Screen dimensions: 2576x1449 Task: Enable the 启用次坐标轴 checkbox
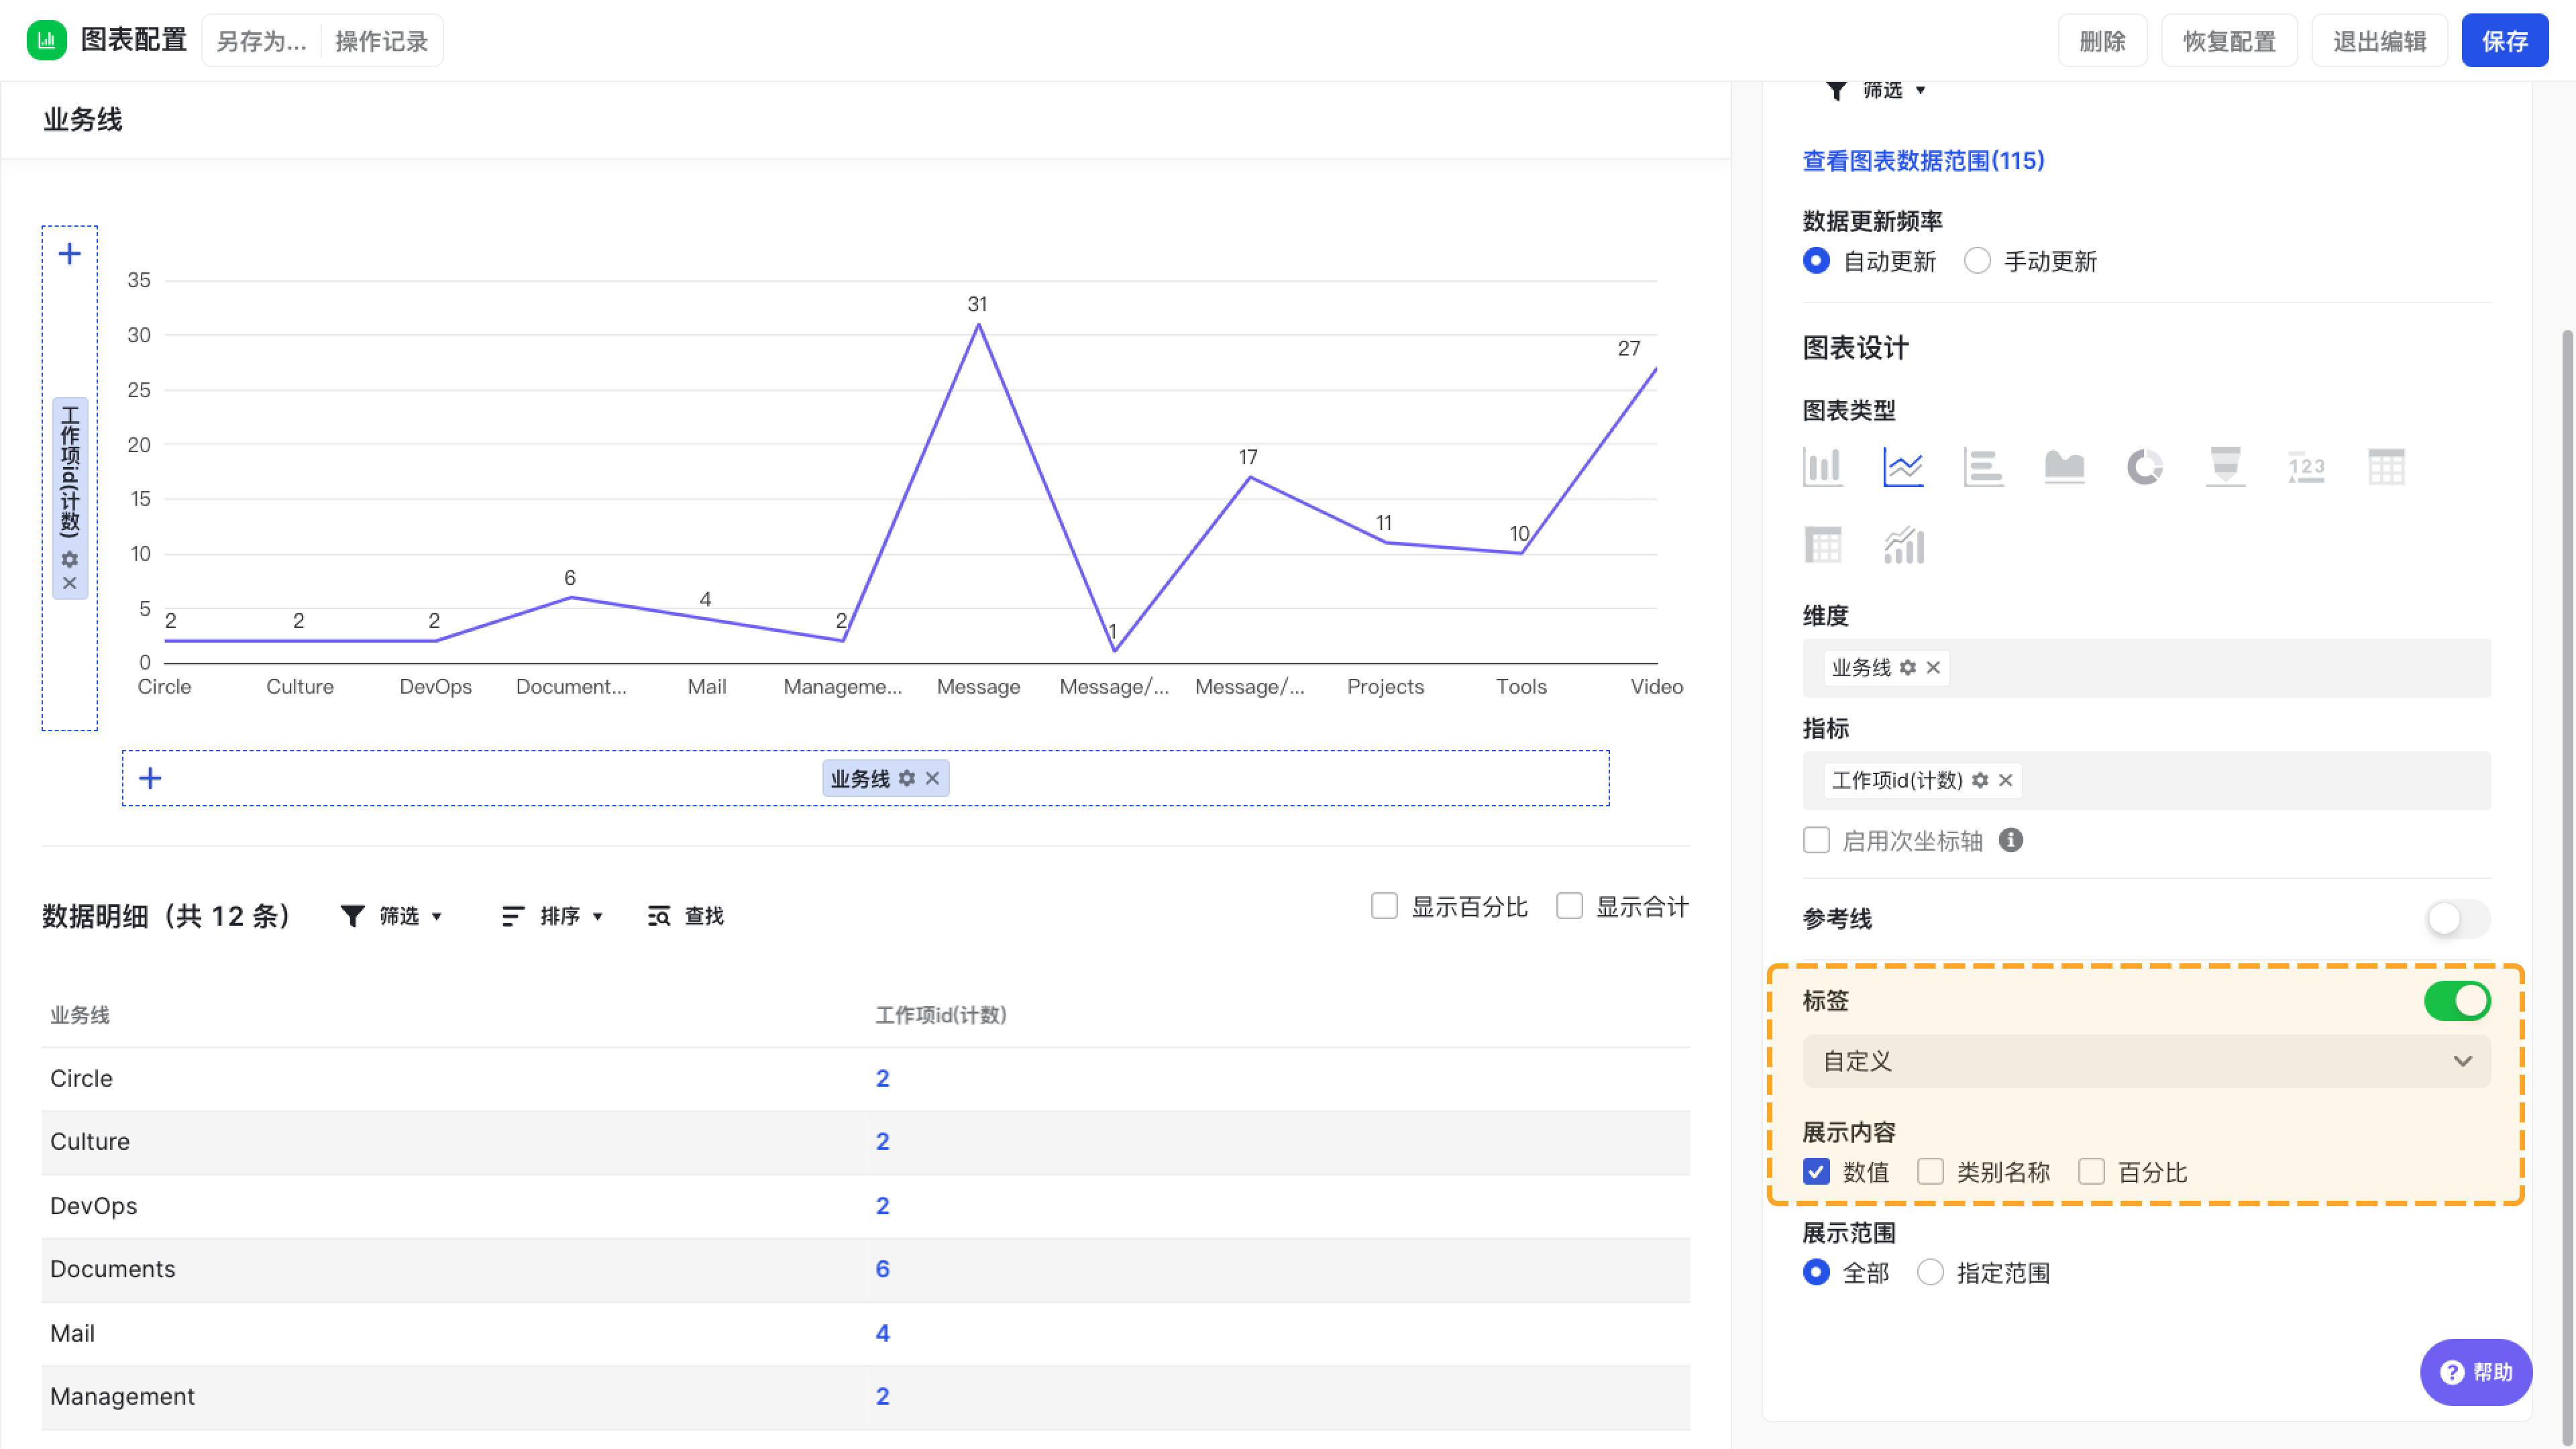(1816, 840)
